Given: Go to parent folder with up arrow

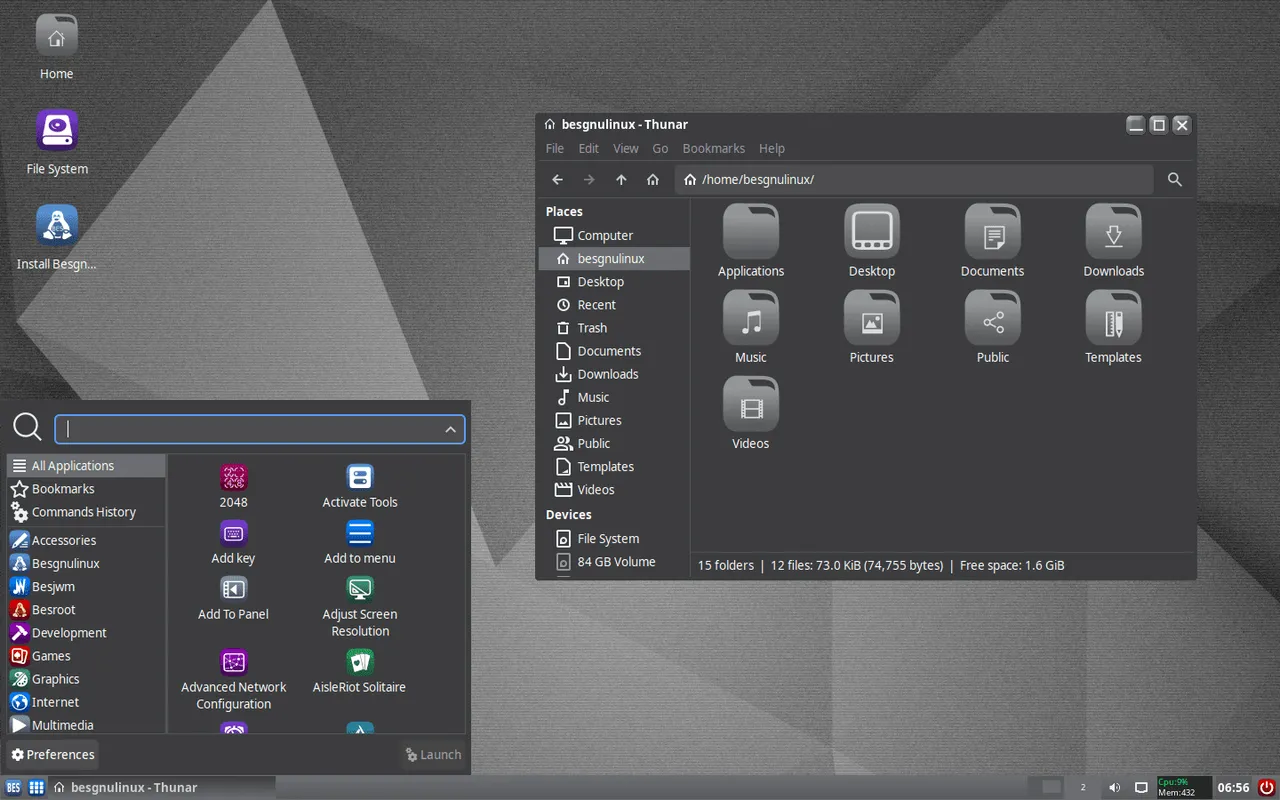Looking at the screenshot, I should (621, 180).
